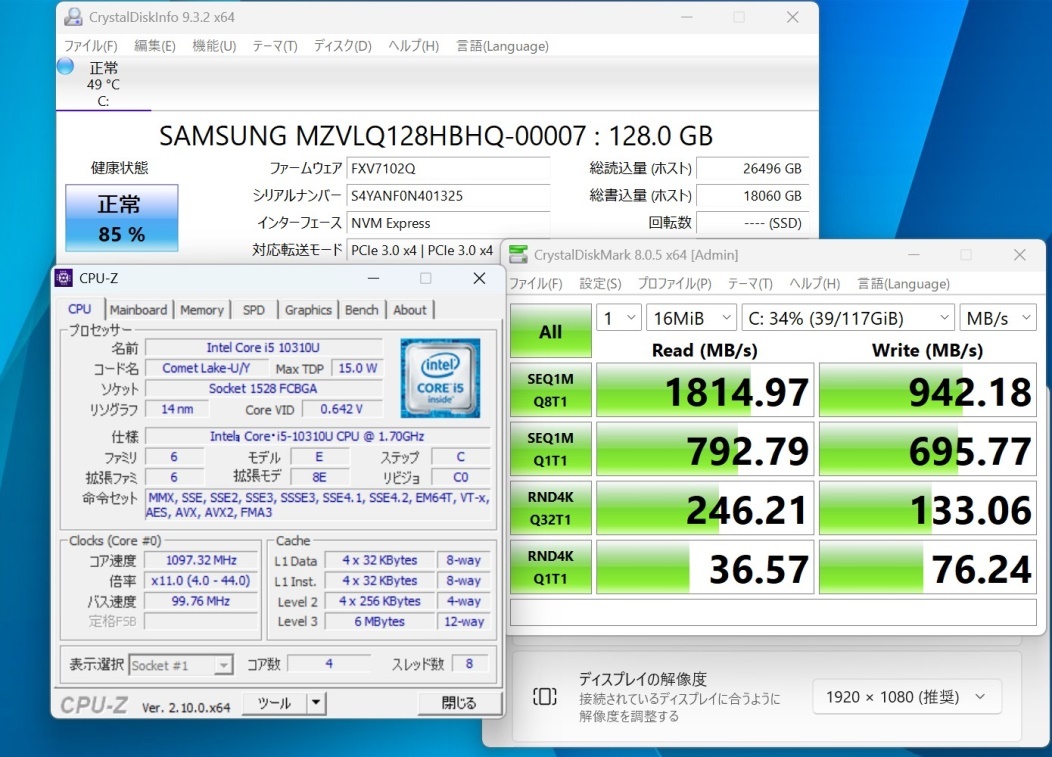Open プロファイル(P) menu in CrystalDiskMark
Image resolution: width=1052 pixels, height=757 pixels.
coord(674,283)
